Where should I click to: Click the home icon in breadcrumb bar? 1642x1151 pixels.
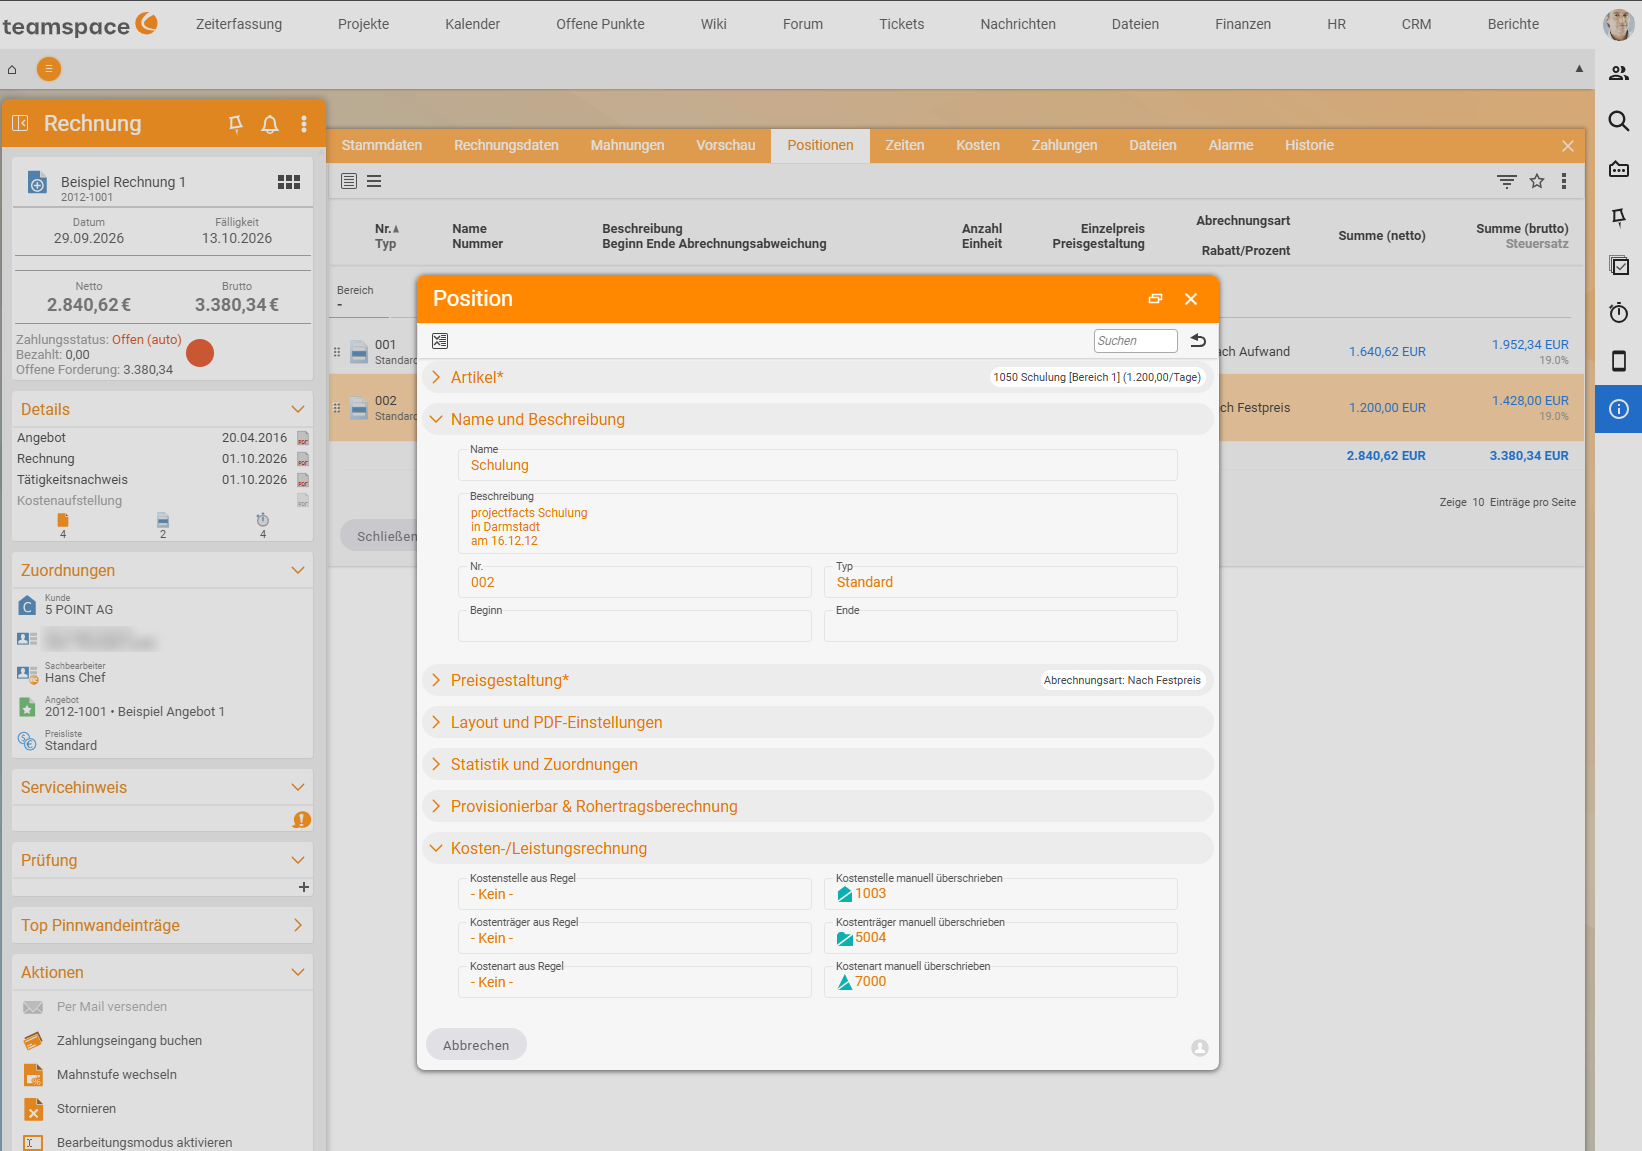click(x=12, y=69)
